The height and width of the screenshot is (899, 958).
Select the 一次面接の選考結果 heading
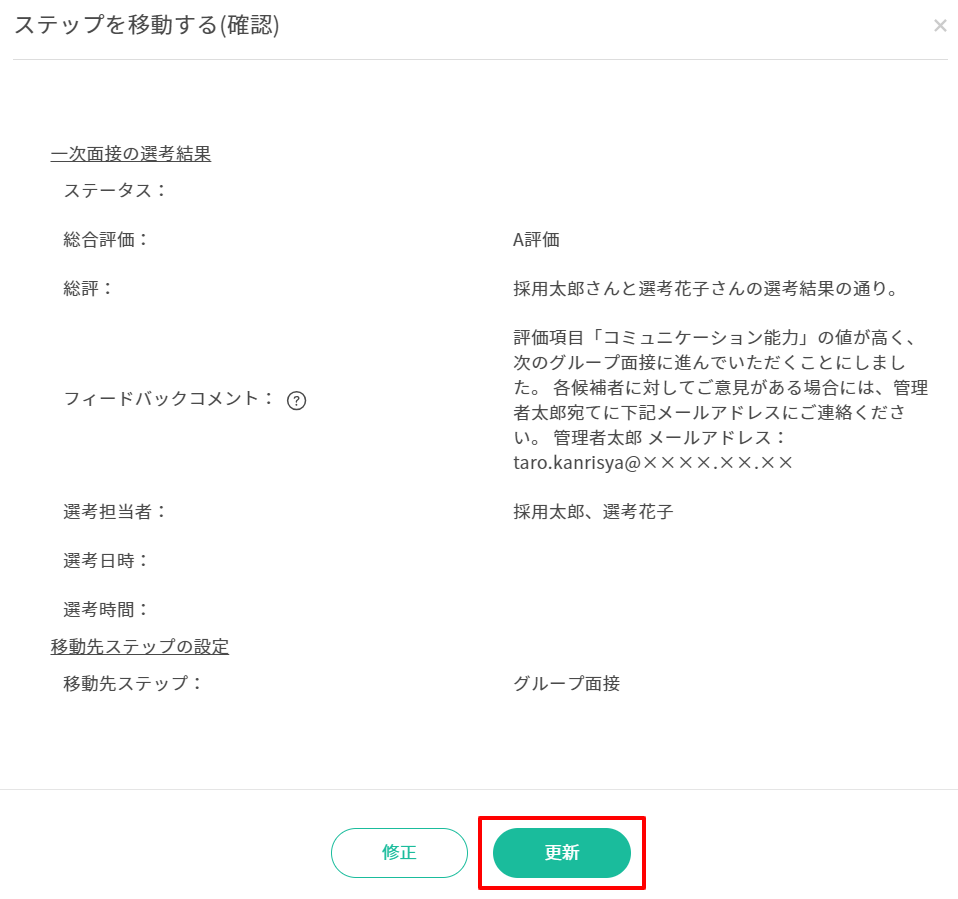(x=130, y=154)
